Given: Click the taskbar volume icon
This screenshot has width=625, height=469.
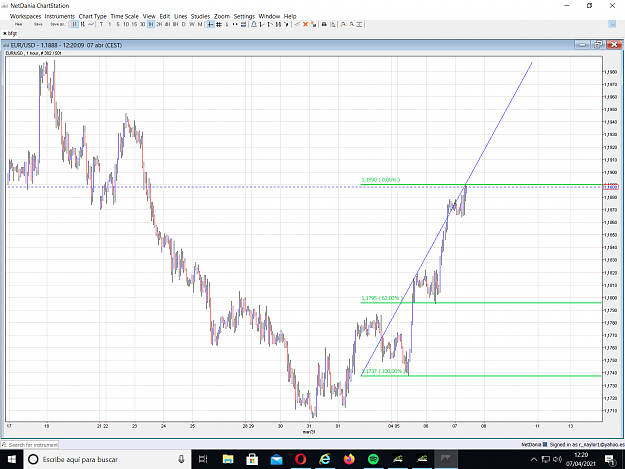Looking at the screenshot, I should click(557, 459).
